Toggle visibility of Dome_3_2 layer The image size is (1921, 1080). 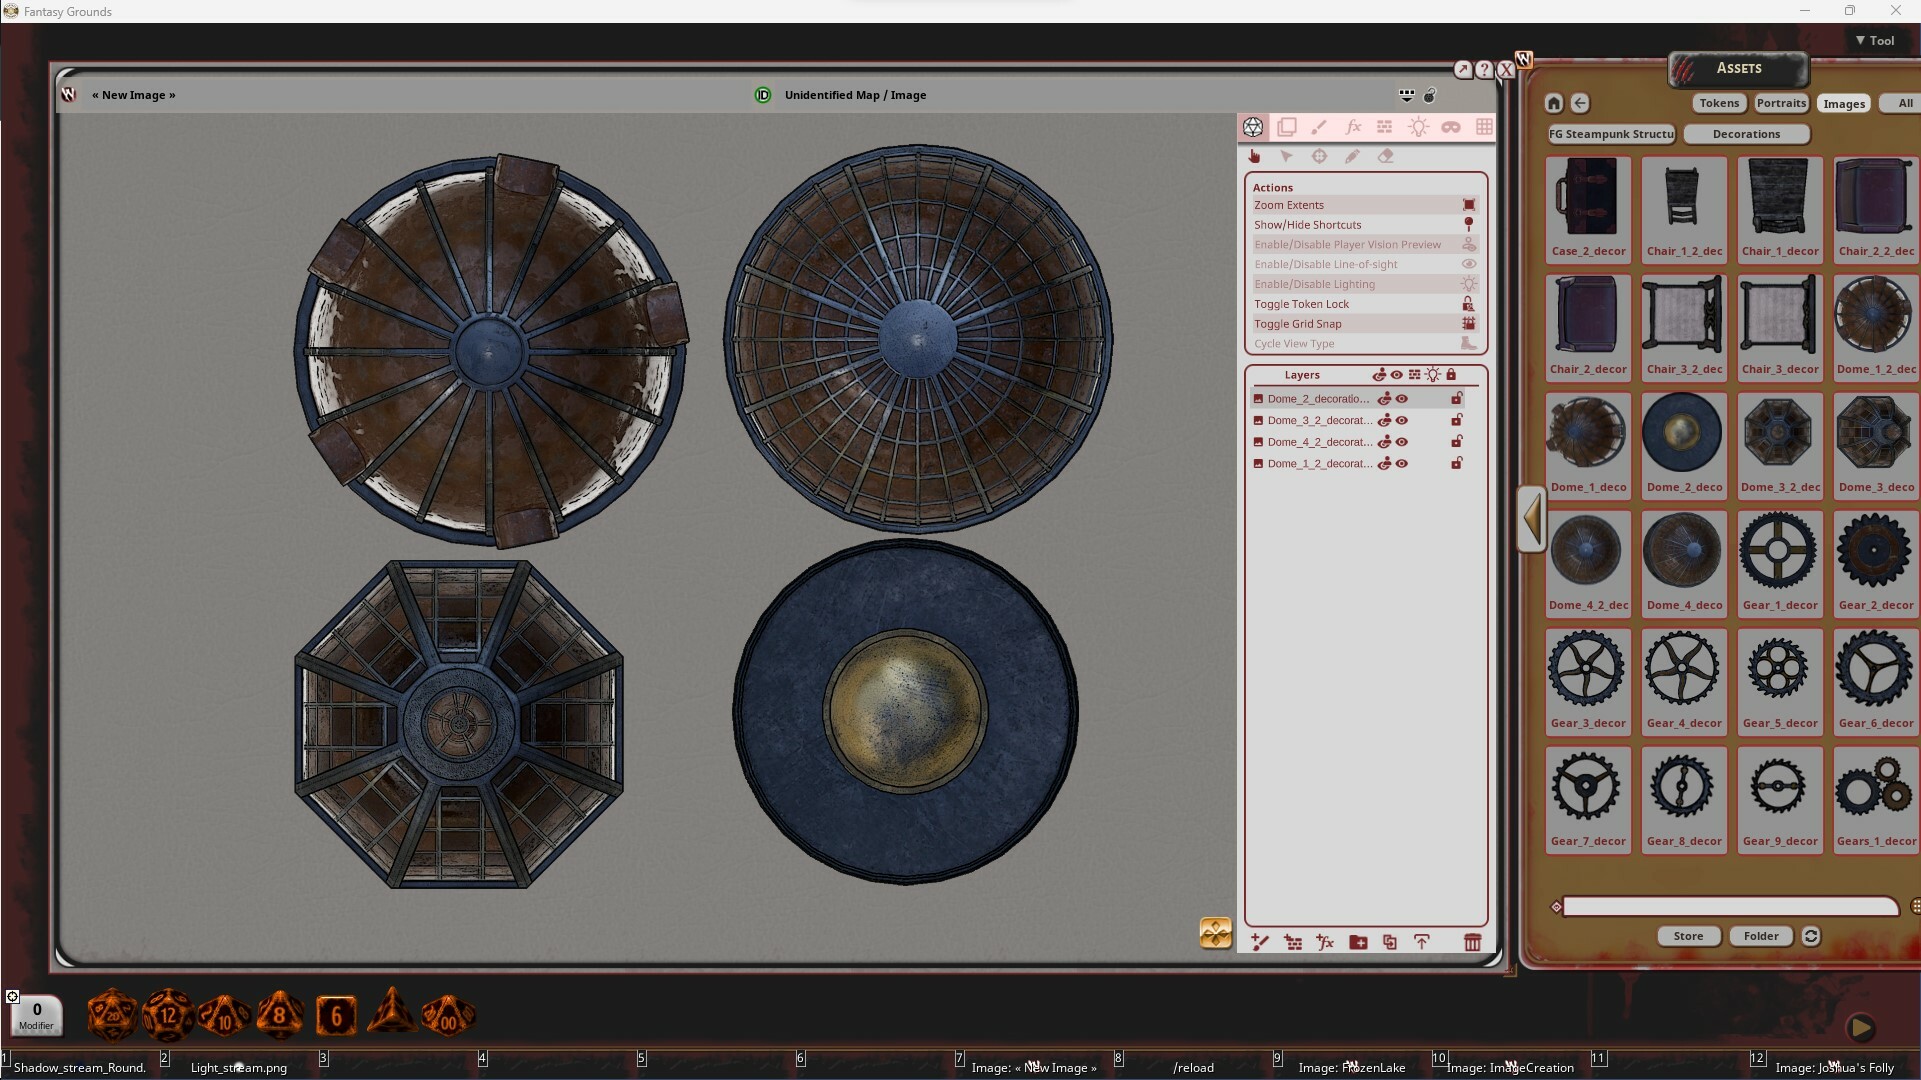point(1401,420)
